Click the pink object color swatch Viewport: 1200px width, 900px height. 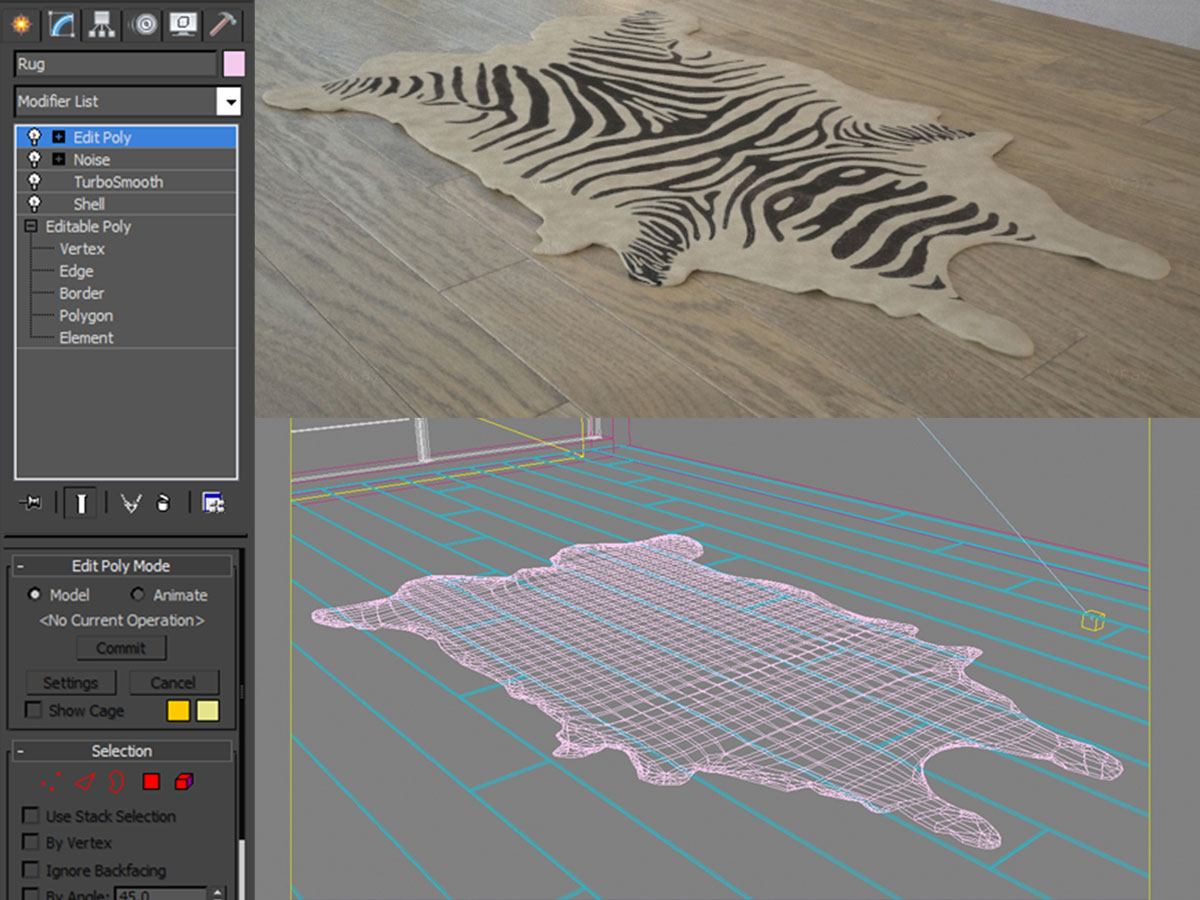(234, 64)
